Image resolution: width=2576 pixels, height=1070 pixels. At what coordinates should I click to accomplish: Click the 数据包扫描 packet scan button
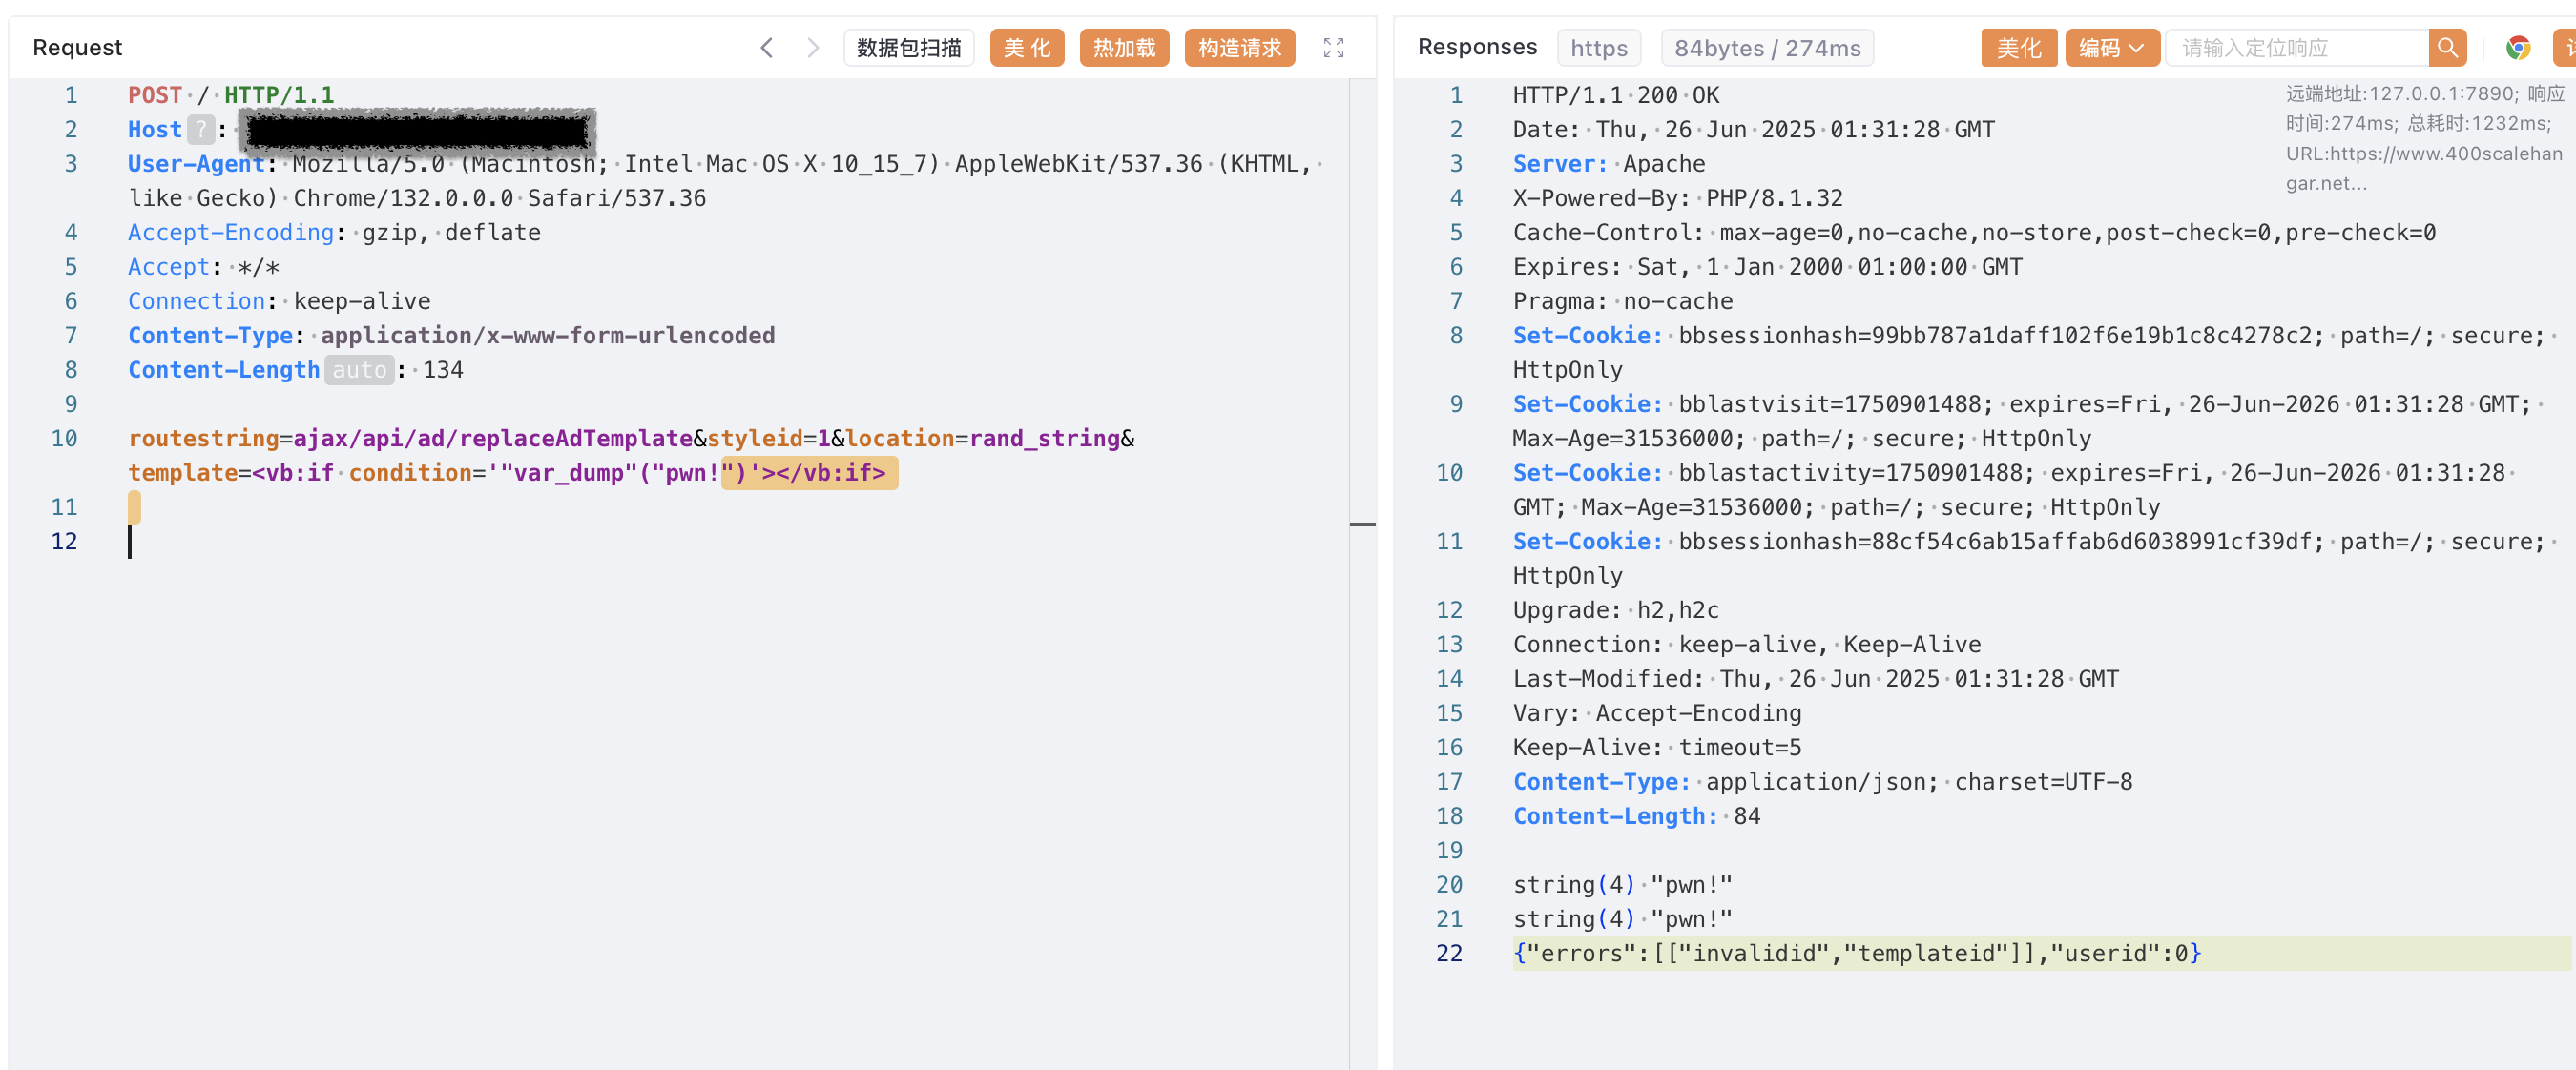coord(908,48)
